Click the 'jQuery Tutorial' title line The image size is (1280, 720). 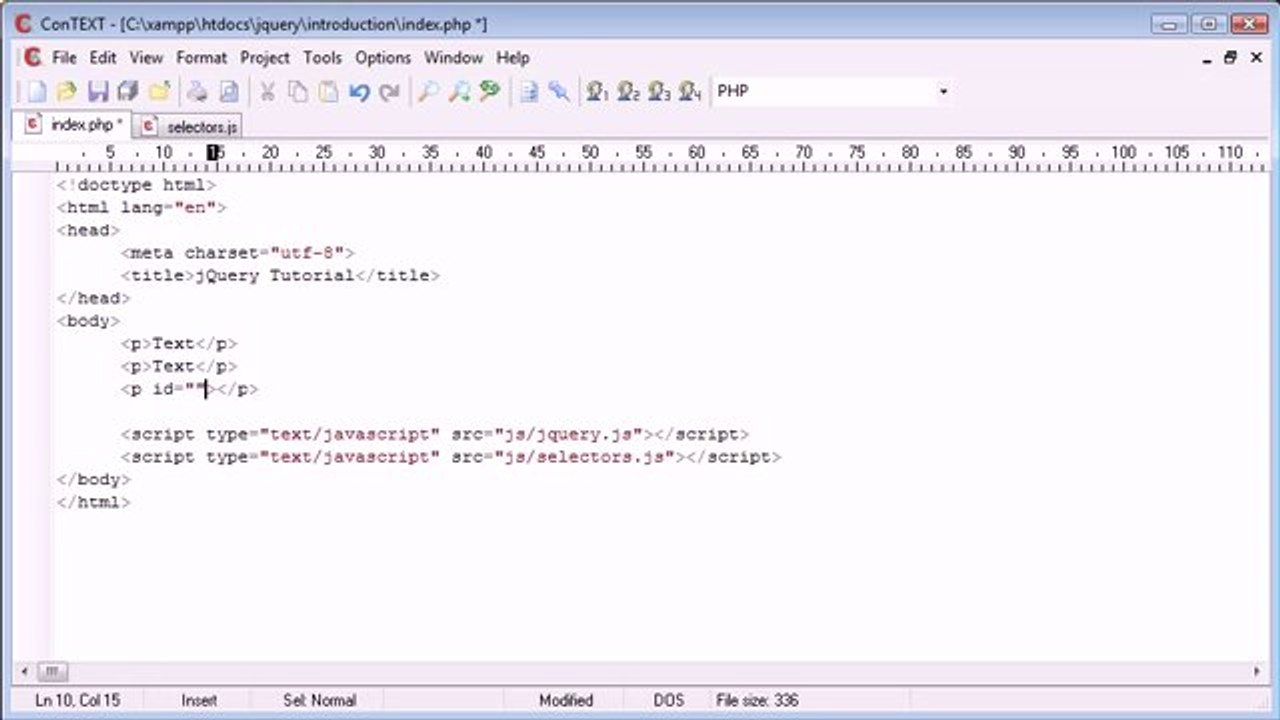pyautogui.click(x=280, y=275)
